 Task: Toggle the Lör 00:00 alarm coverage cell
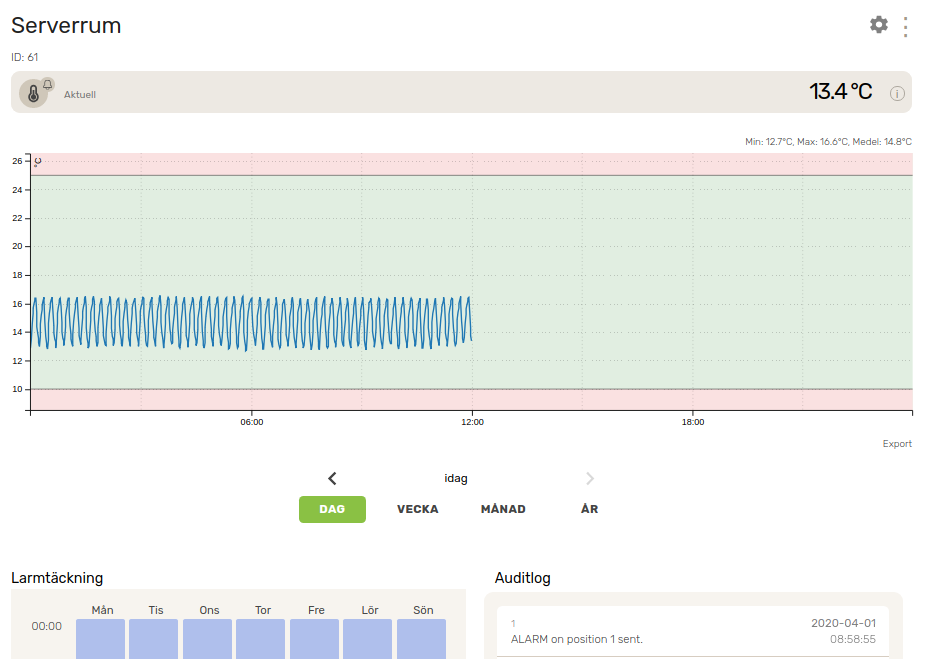tap(367, 638)
